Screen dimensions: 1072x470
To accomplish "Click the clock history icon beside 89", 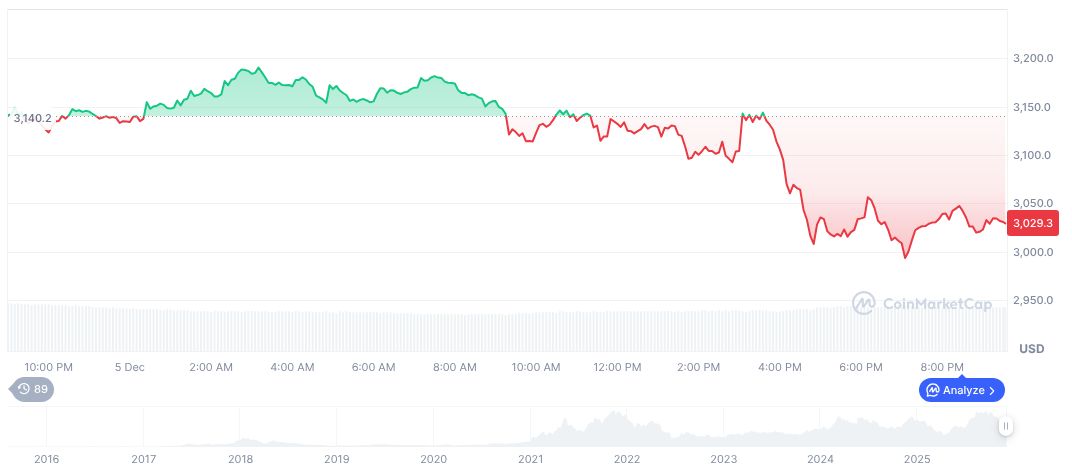I will pyautogui.click(x=23, y=389).
